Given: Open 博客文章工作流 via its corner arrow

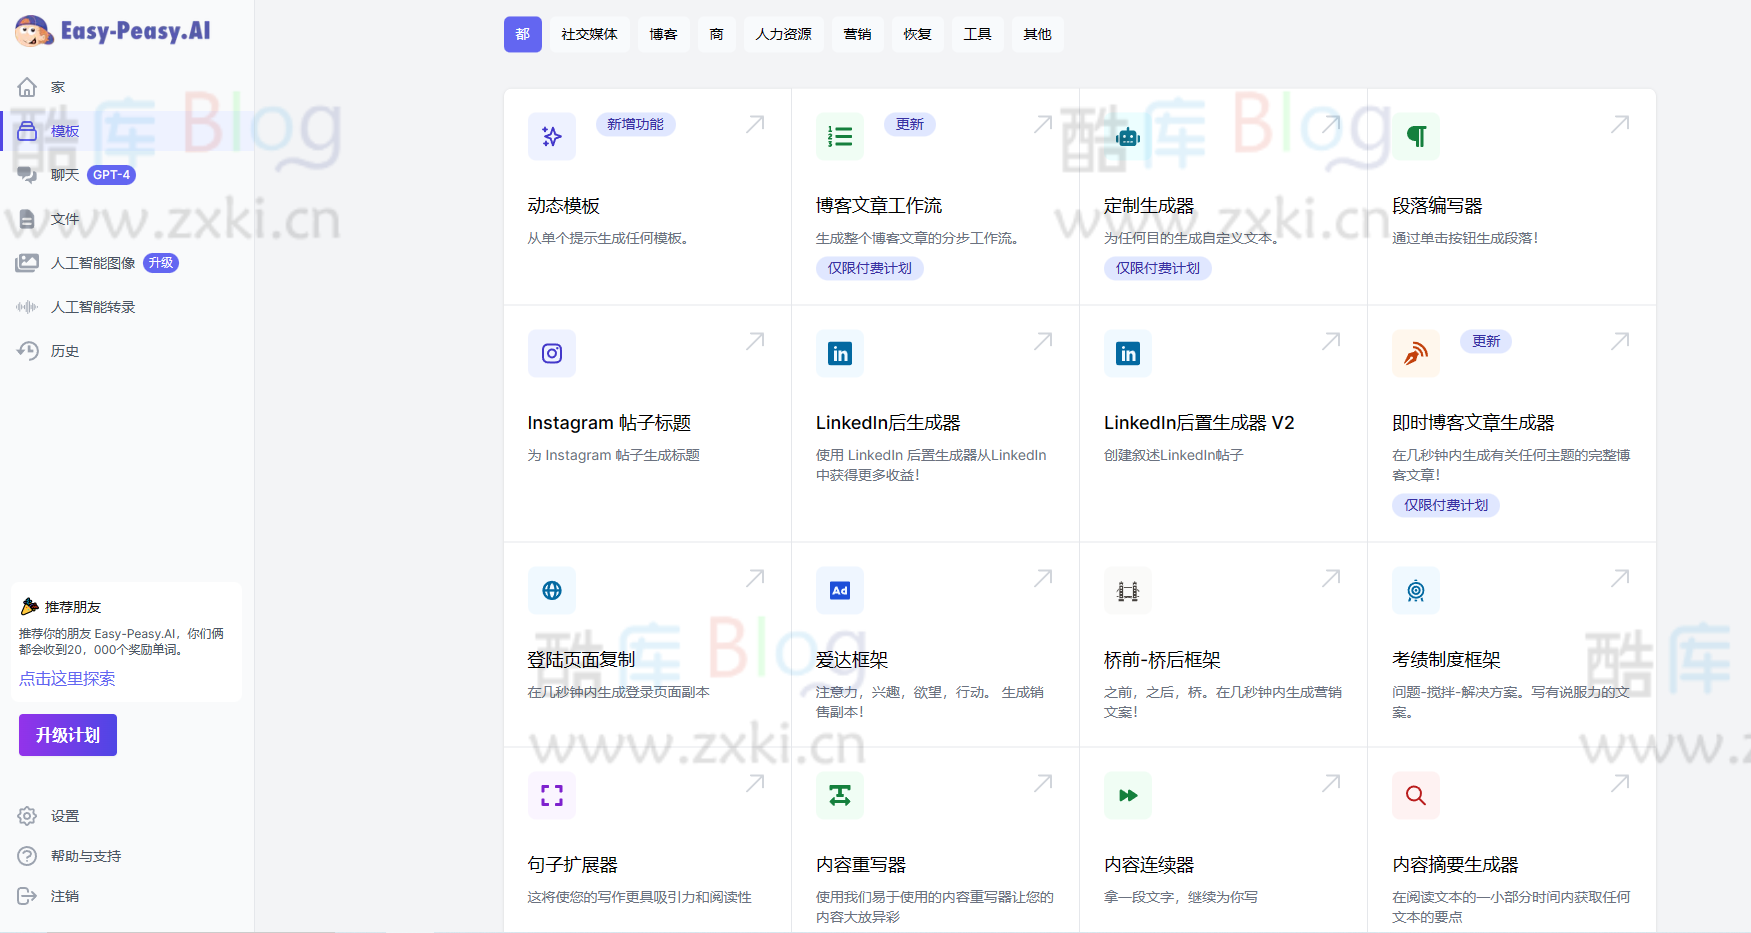Looking at the screenshot, I should pyautogui.click(x=1042, y=124).
